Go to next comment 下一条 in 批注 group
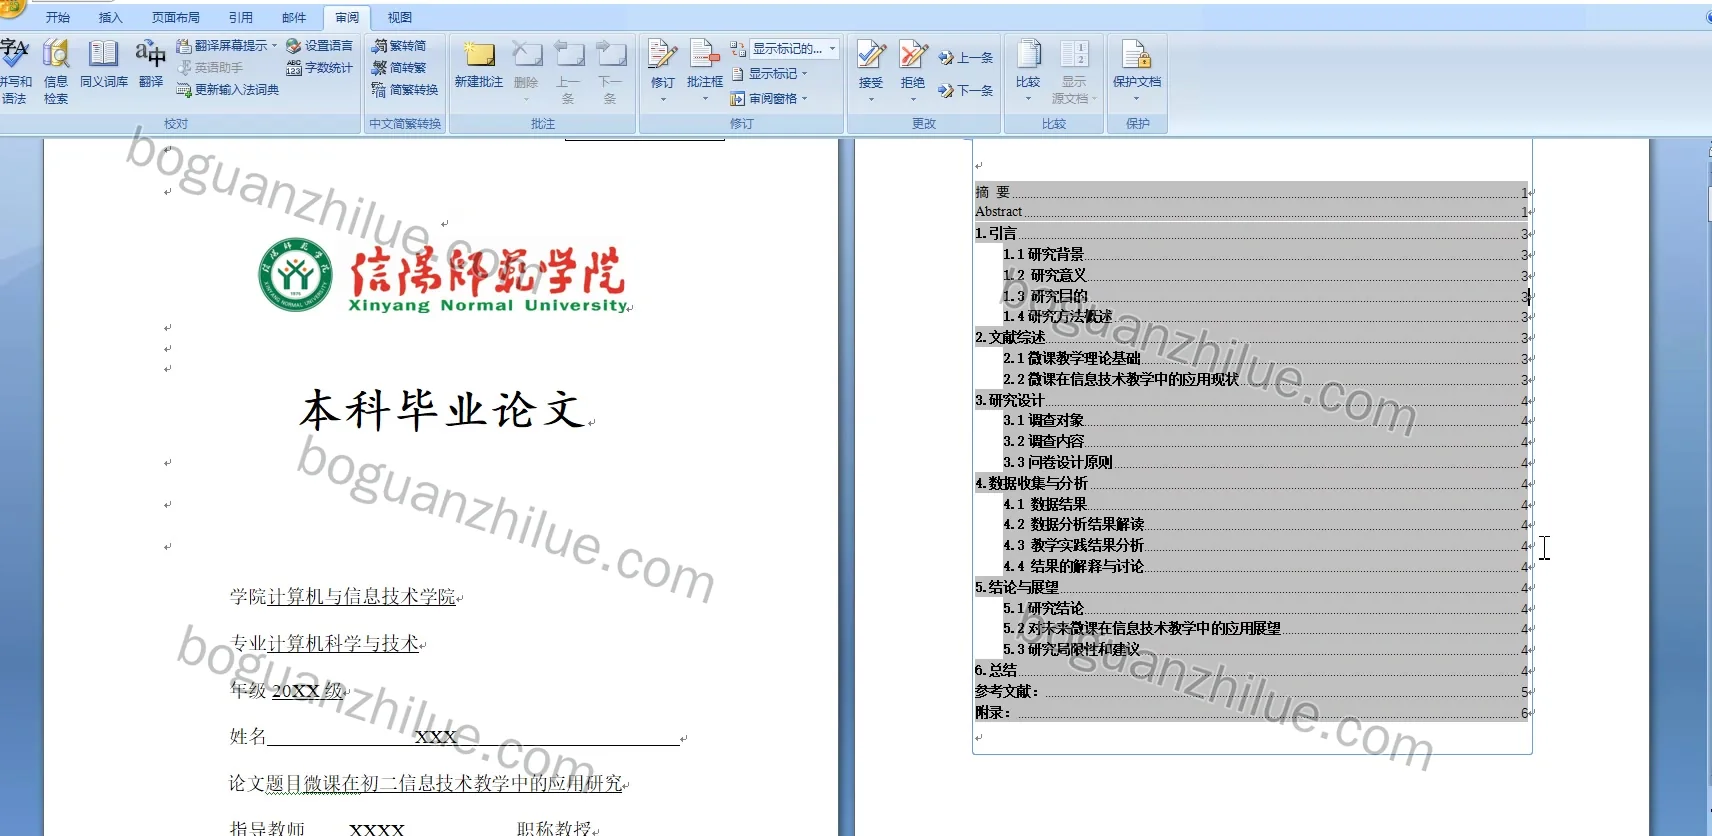 pyautogui.click(x=610, y=71)
